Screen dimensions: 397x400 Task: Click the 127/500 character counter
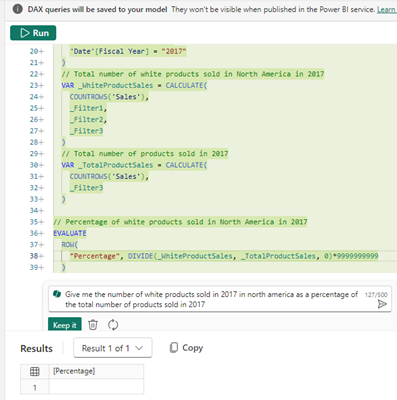click(376, 295)
